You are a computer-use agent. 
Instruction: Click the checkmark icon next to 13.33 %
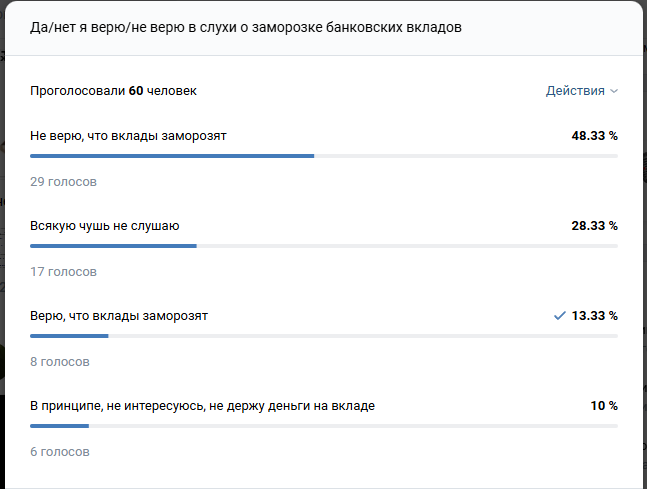pos(559,316)
